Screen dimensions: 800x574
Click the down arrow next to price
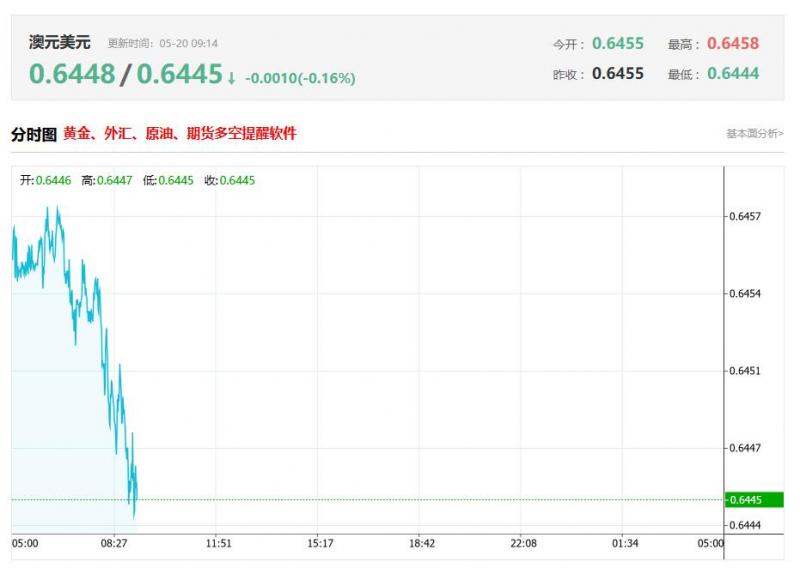[232, 78]
